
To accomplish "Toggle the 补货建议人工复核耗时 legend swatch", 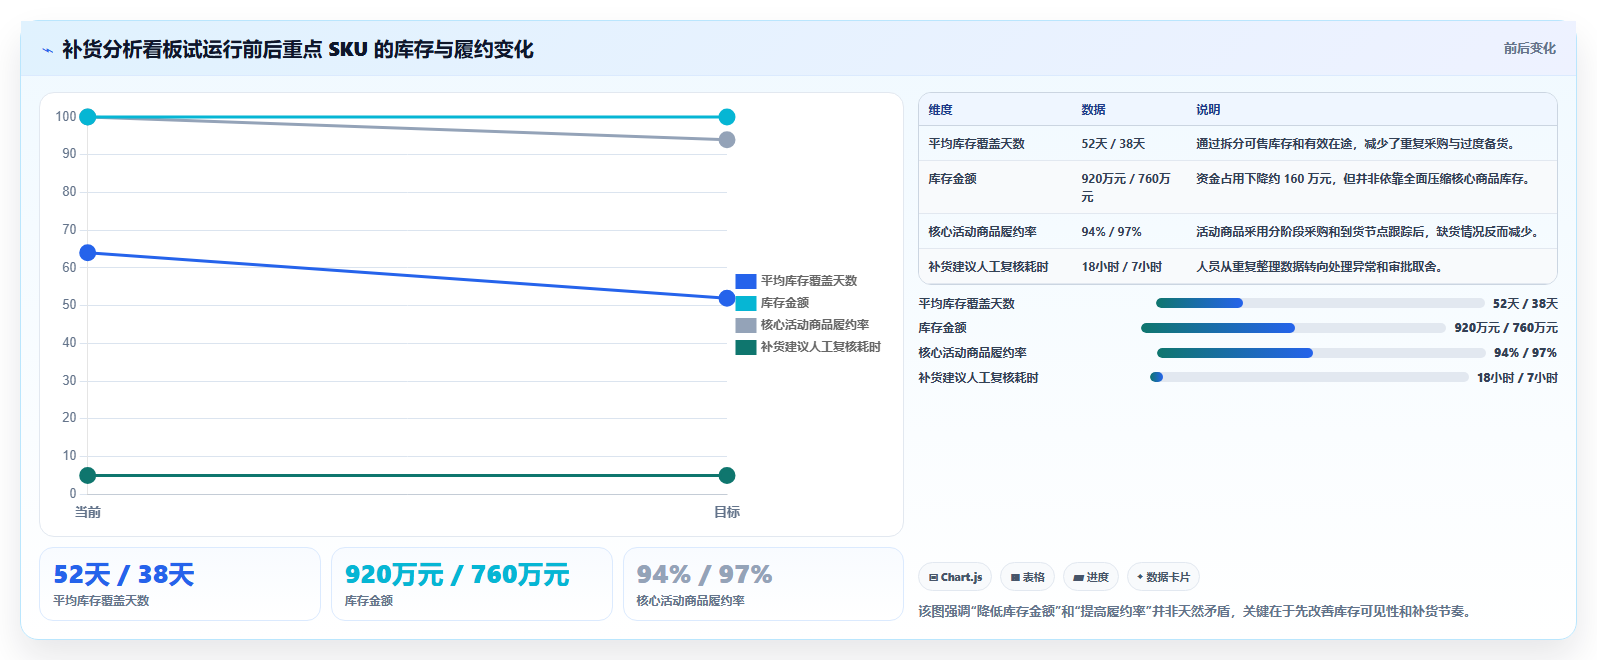I will pos(746,347).
